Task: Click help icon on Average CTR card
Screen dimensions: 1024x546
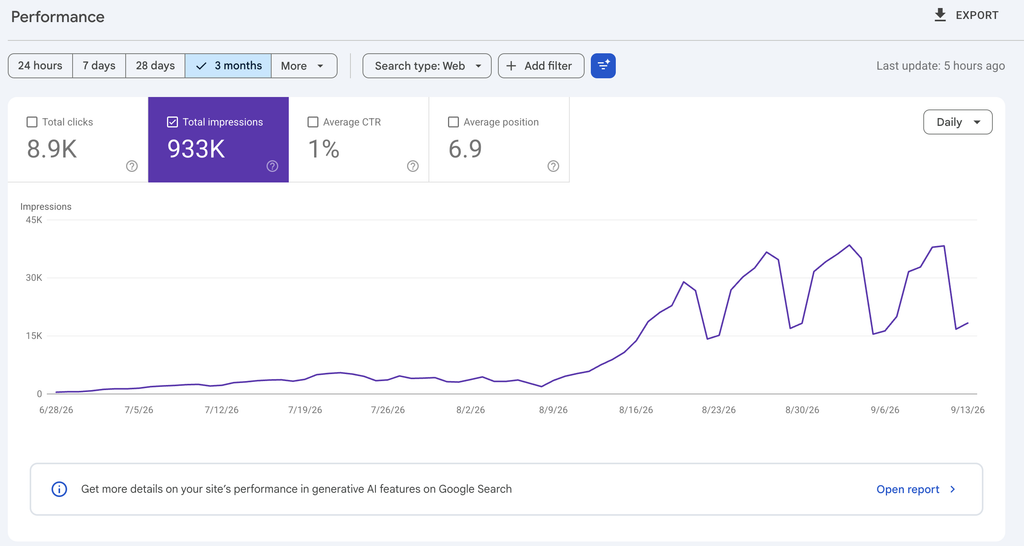Action: point(413,166)
